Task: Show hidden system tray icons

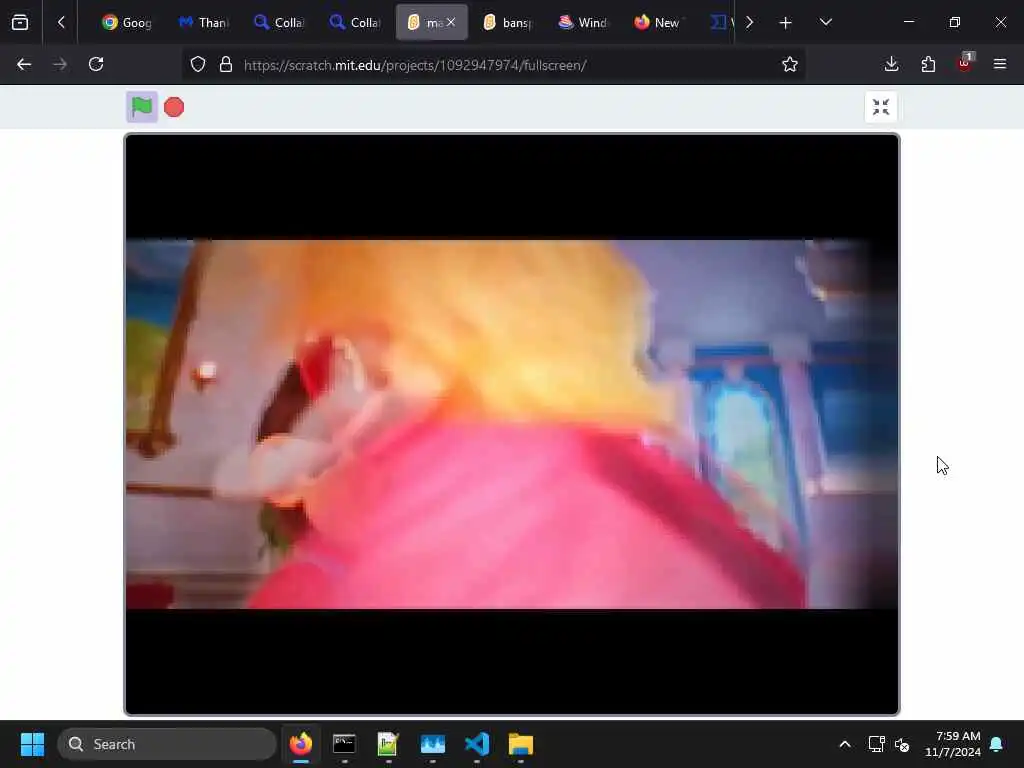Action: coord(844,744)
